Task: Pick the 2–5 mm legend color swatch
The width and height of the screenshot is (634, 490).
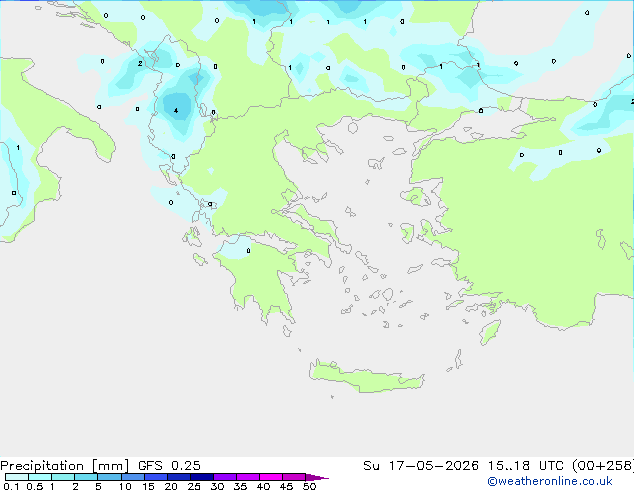Action: (x=86, y=477)
